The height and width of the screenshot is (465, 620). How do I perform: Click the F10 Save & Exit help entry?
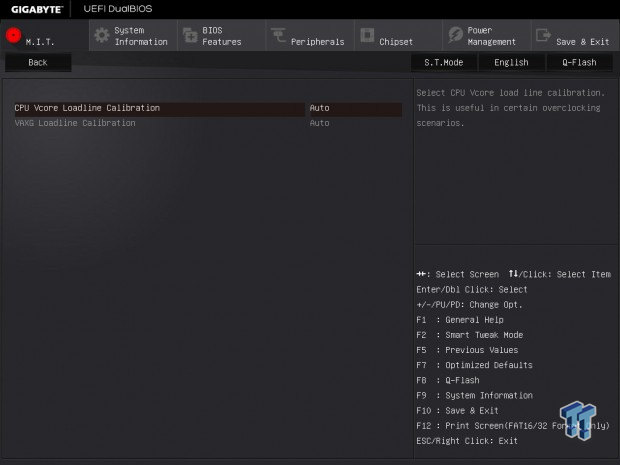457,410
